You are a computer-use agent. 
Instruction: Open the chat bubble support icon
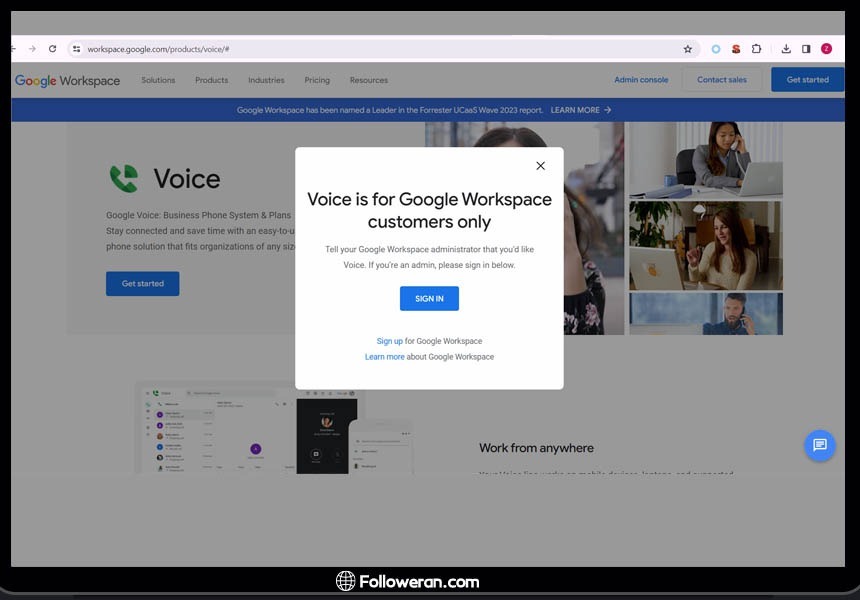pyautogui.click(x=819, y=445)
